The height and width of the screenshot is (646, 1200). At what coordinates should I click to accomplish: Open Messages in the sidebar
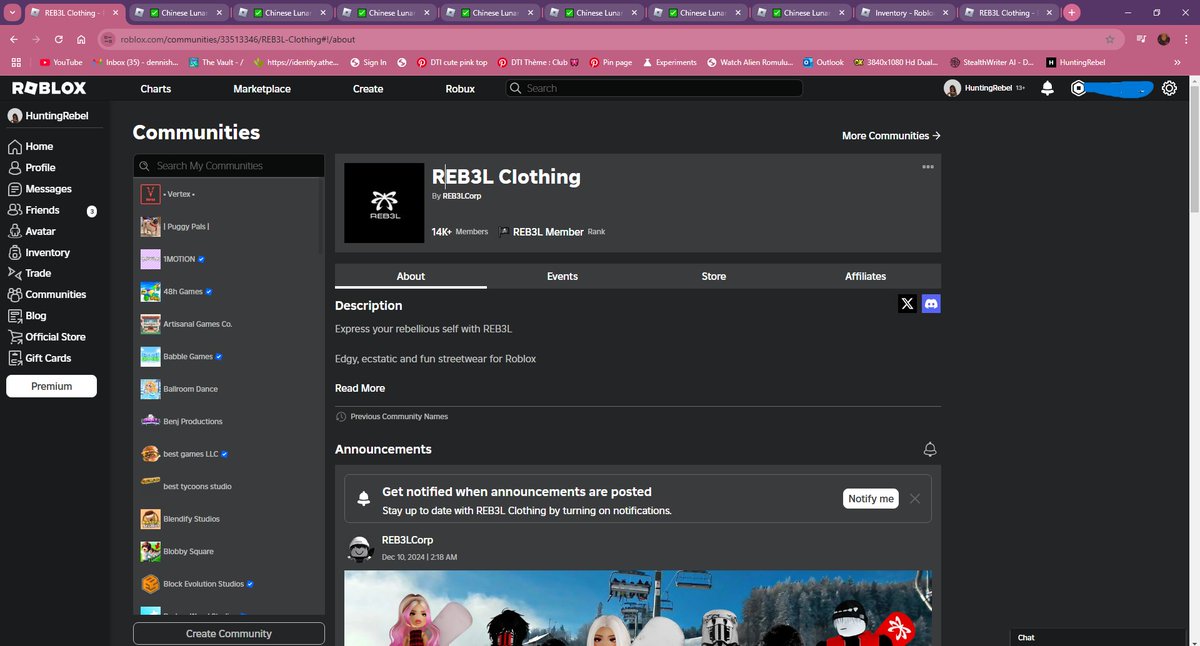coord(39,189)
